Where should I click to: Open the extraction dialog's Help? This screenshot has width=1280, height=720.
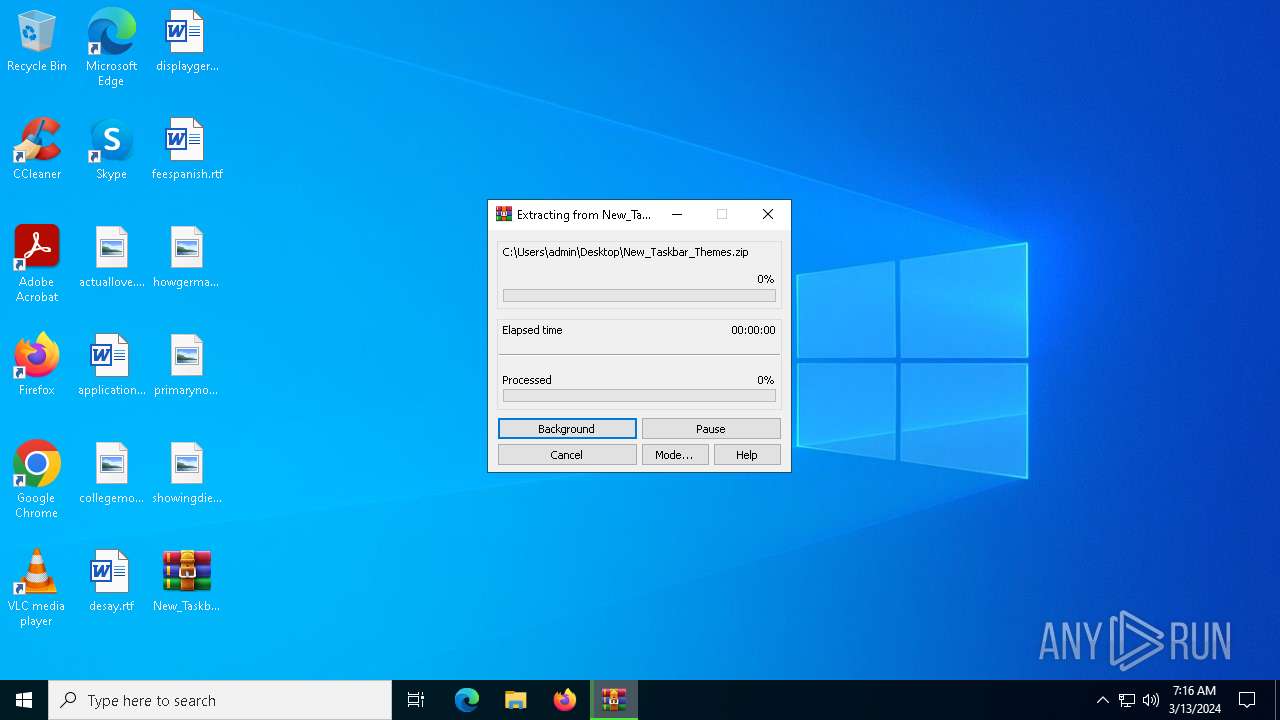747,455
